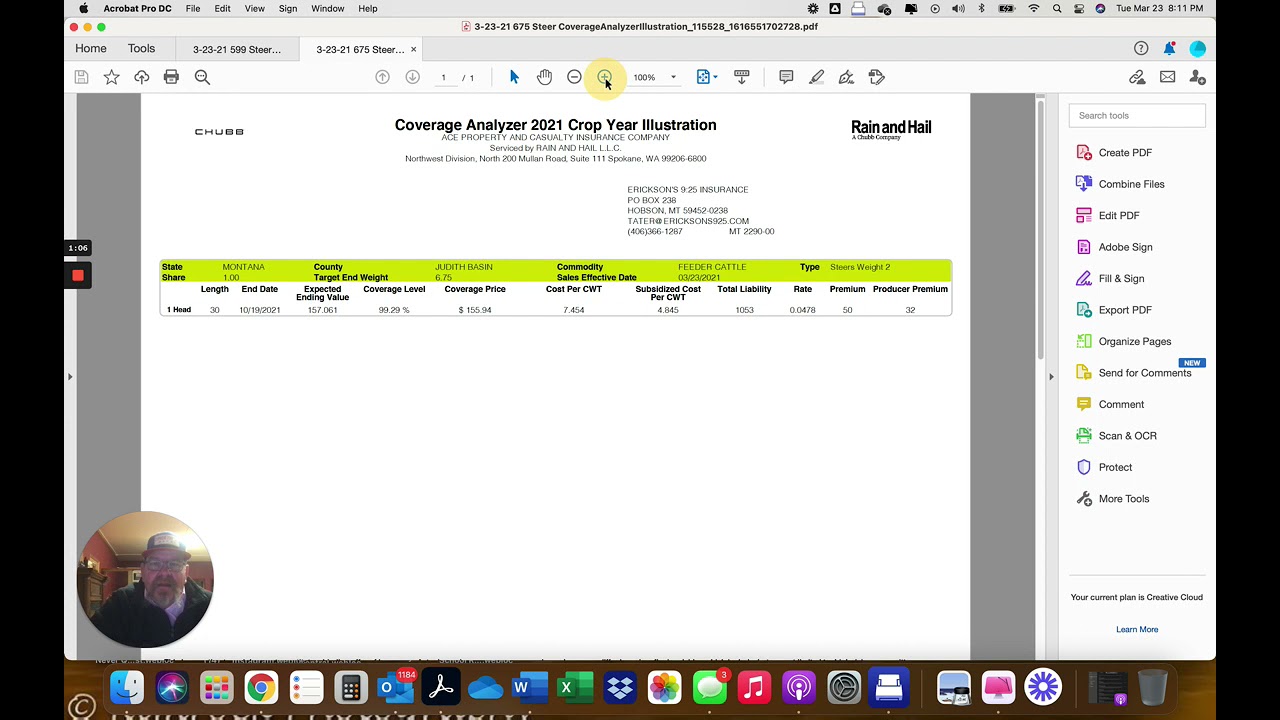Close the 3-23-21 675 Steer tab
The width and height of the screenshot is (1280, 720).
(414, 49)
